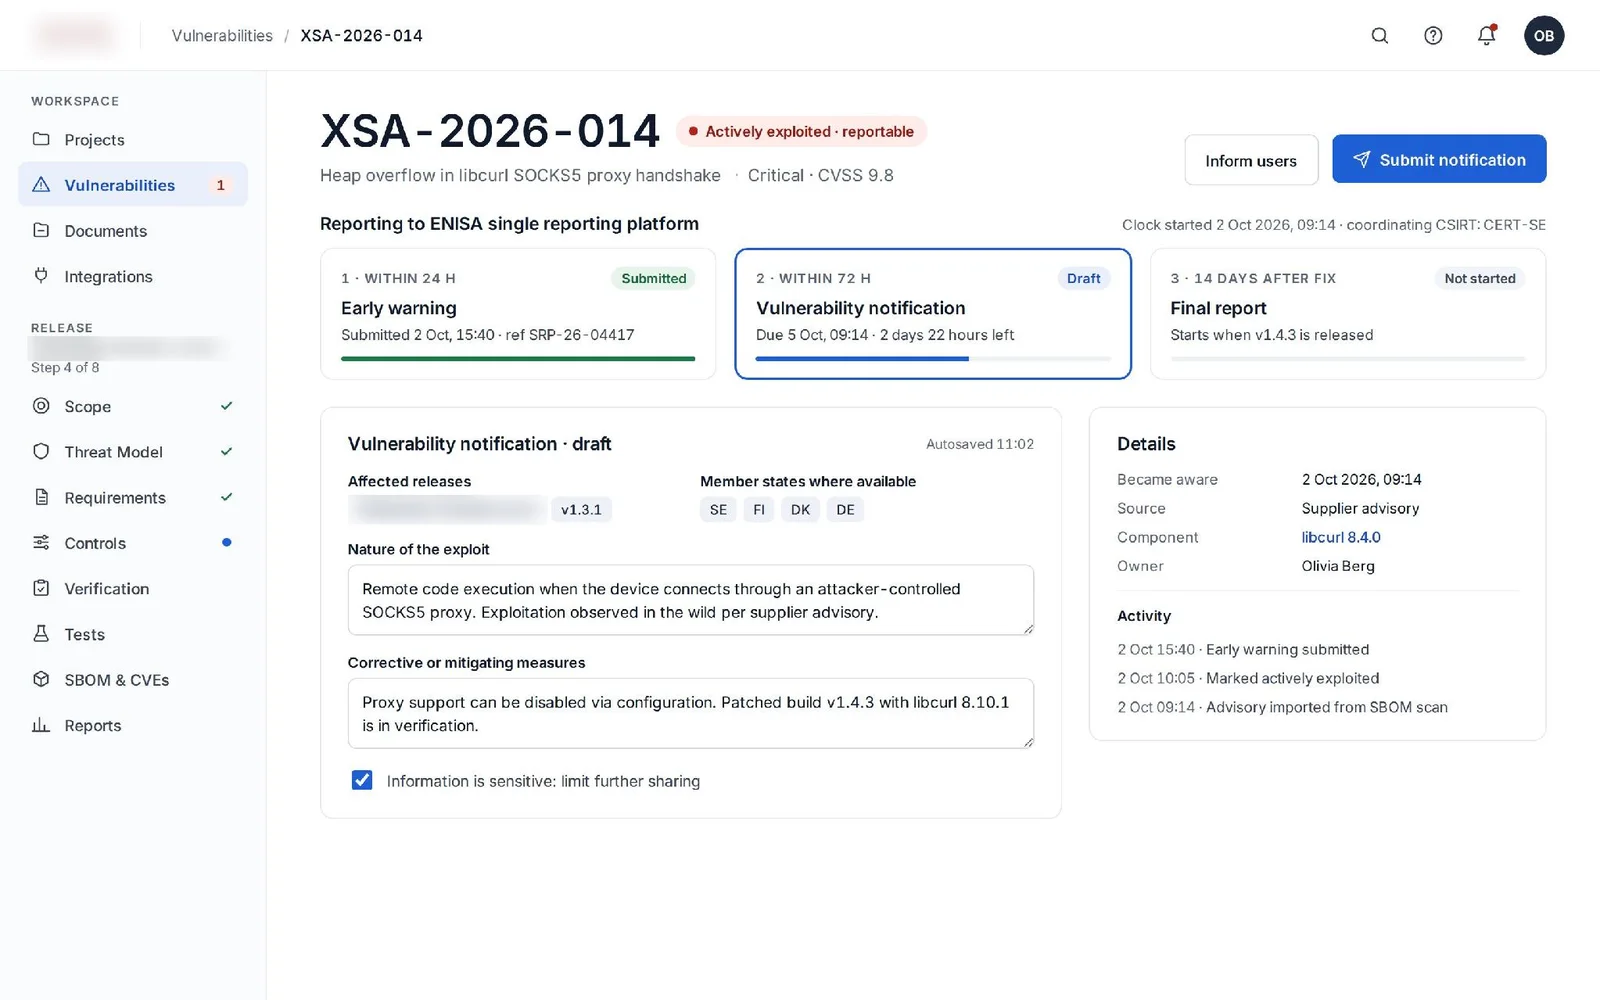Open the notifications bell
The width and height of the screenshot is (1600, 1000).
[1487, 36]
